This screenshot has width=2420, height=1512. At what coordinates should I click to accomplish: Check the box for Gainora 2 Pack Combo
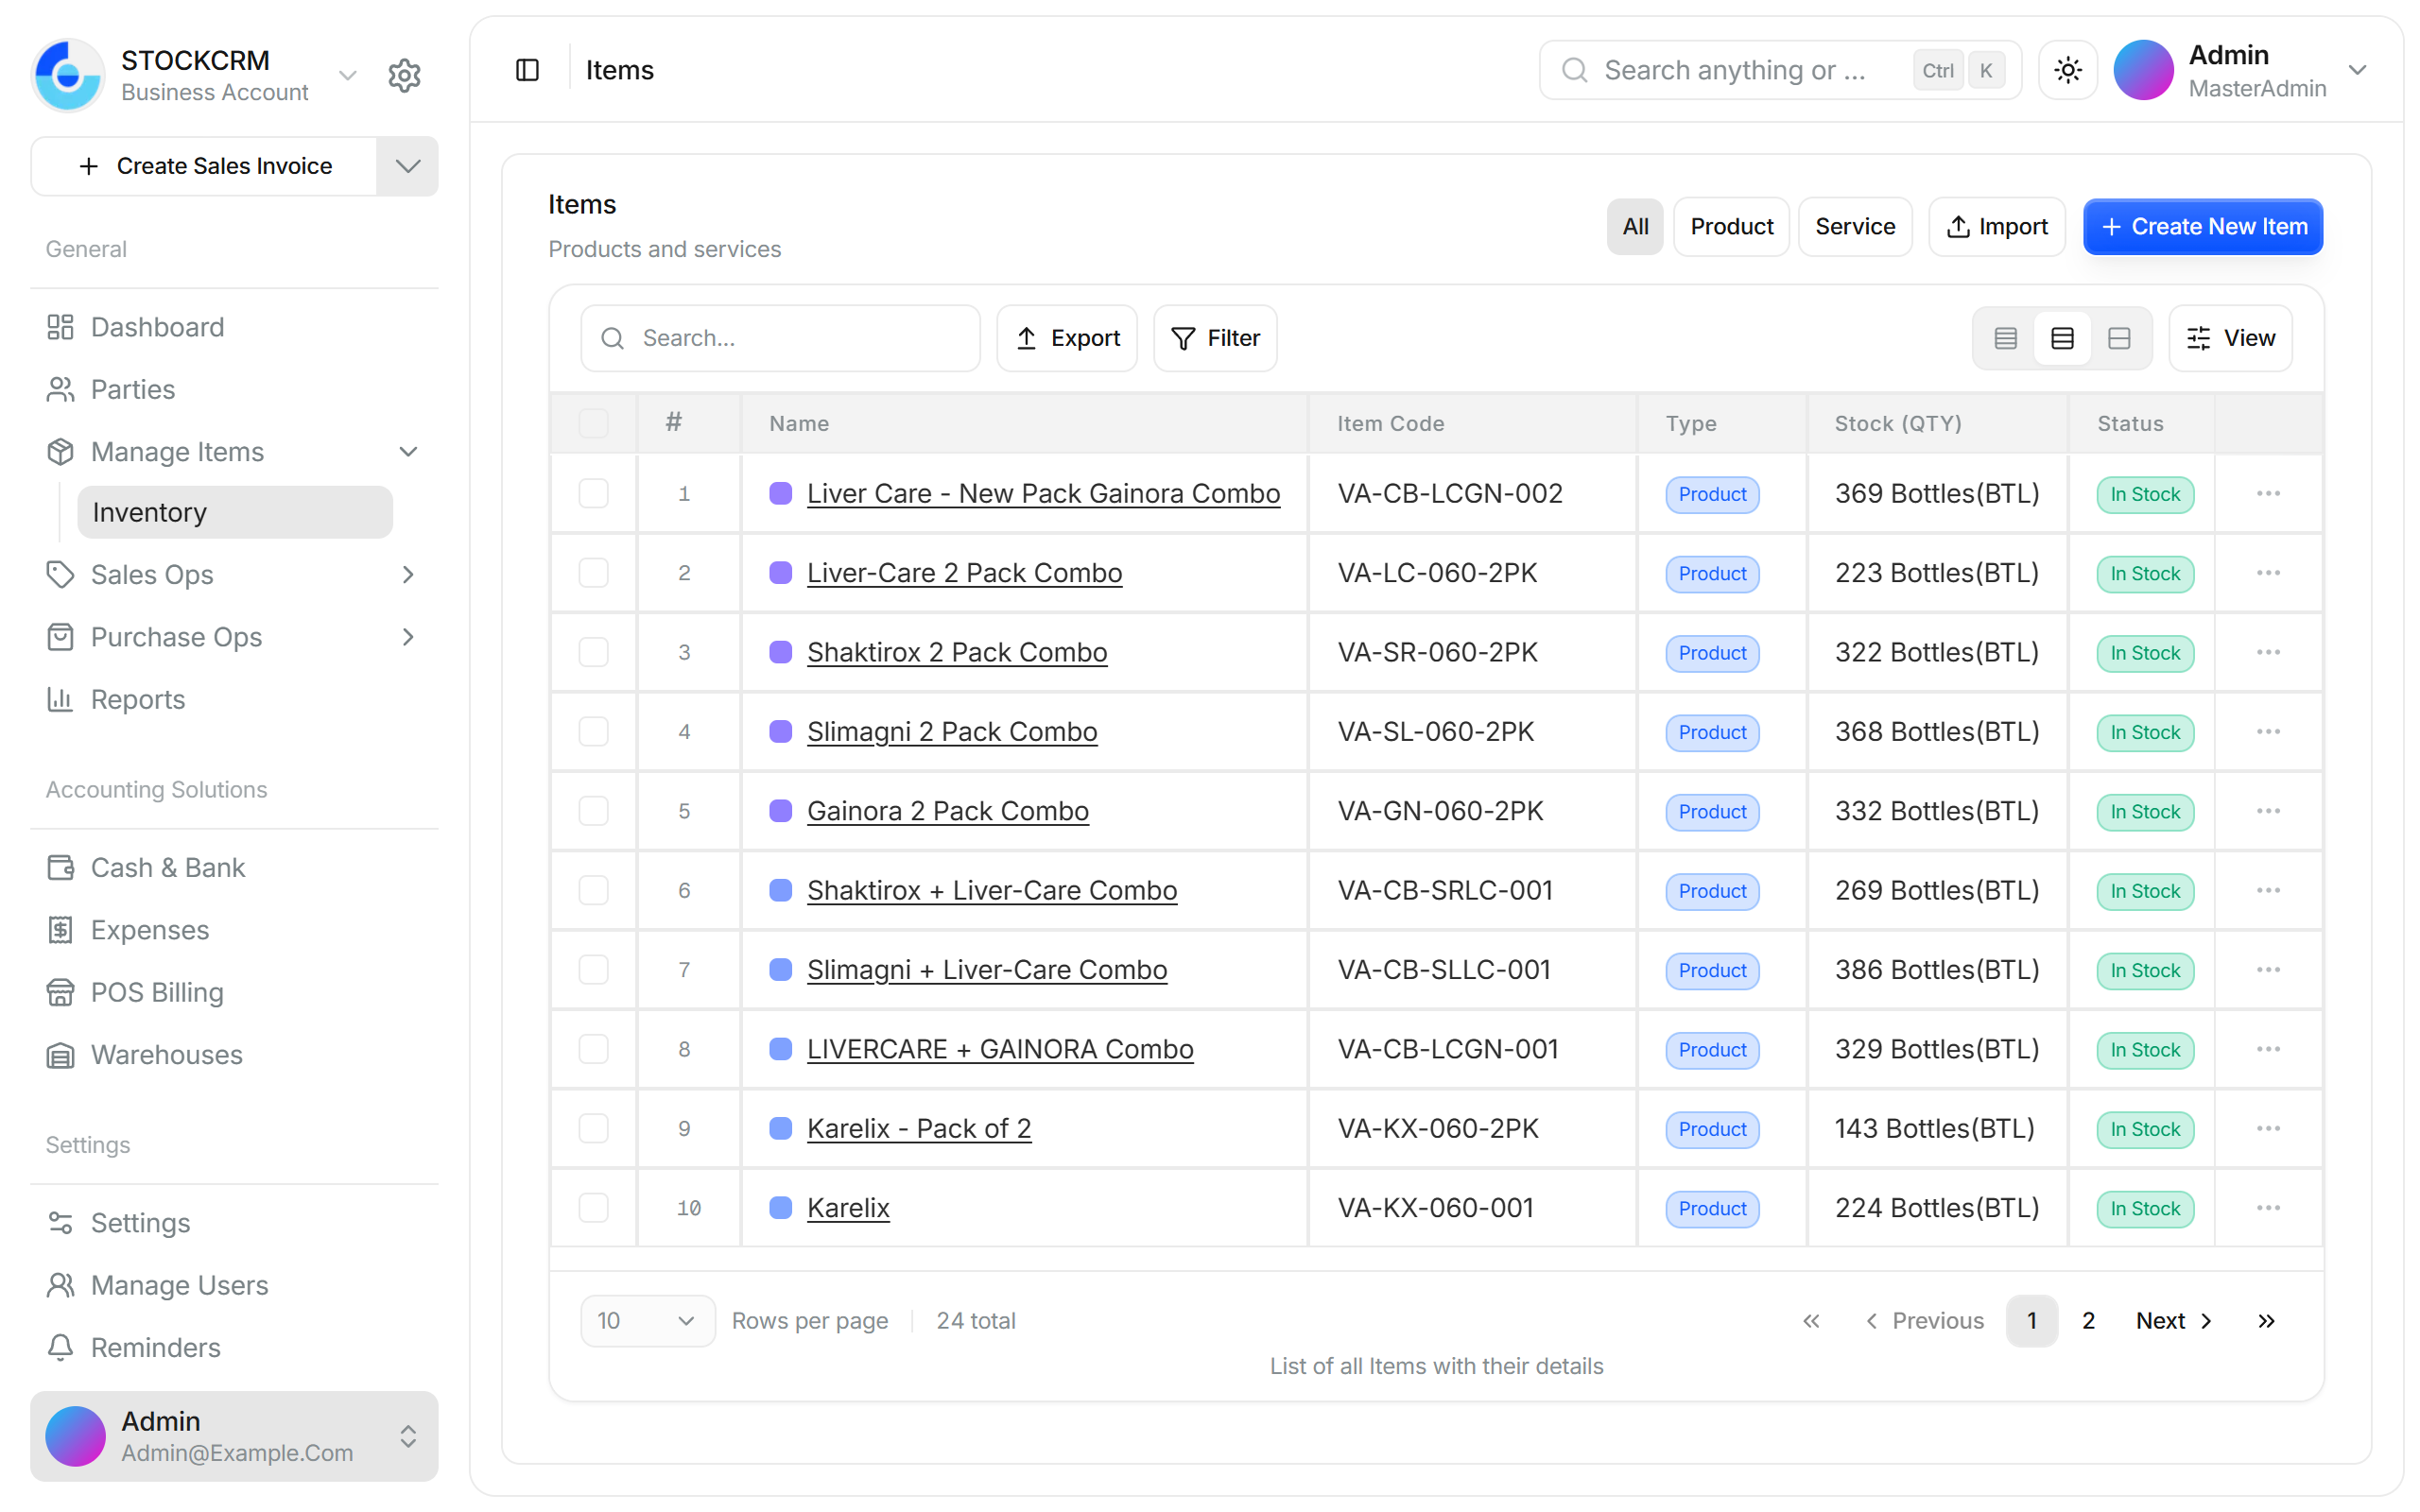tap(593, 811)
